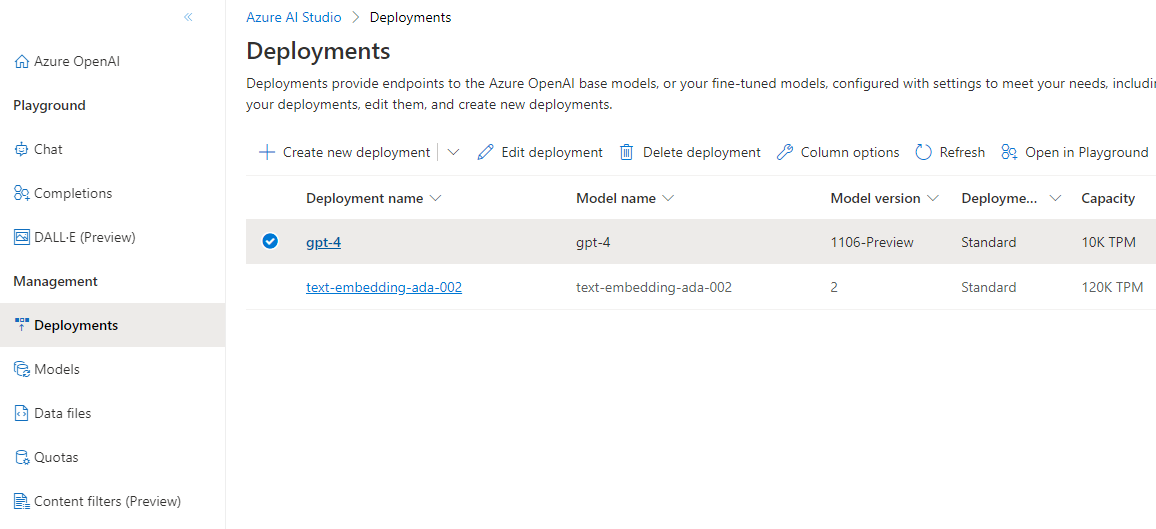Click Standard in the gpt-4 row

tap(989, 242)
